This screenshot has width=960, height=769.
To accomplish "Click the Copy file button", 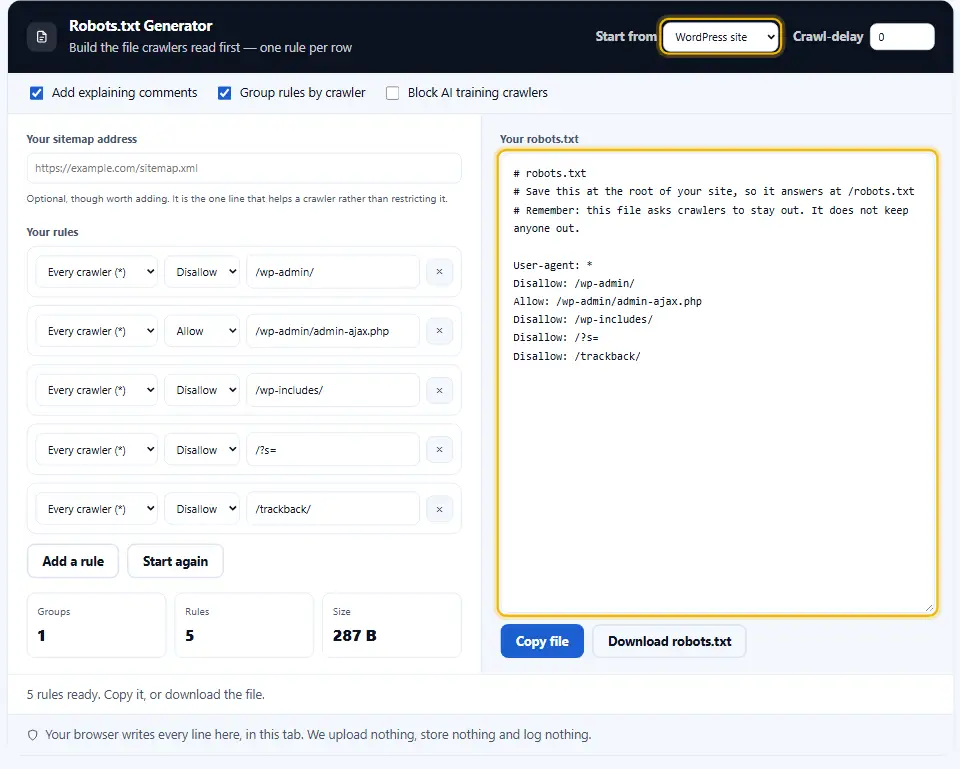I will pos(542,642).
